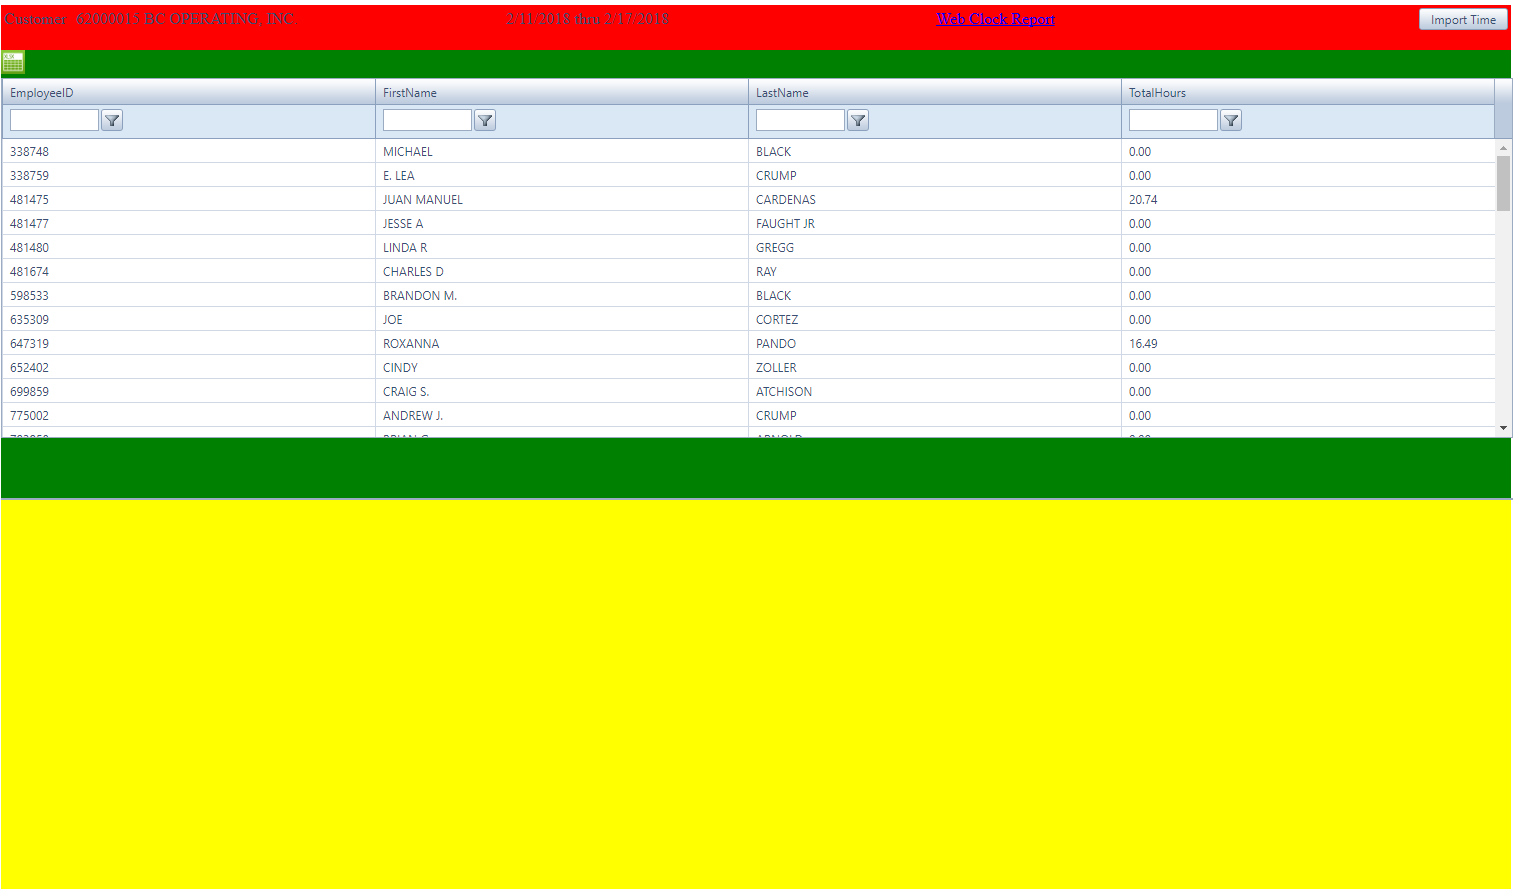Click first name CHARLES D
Screen dimensions: 1517x889
413,272
